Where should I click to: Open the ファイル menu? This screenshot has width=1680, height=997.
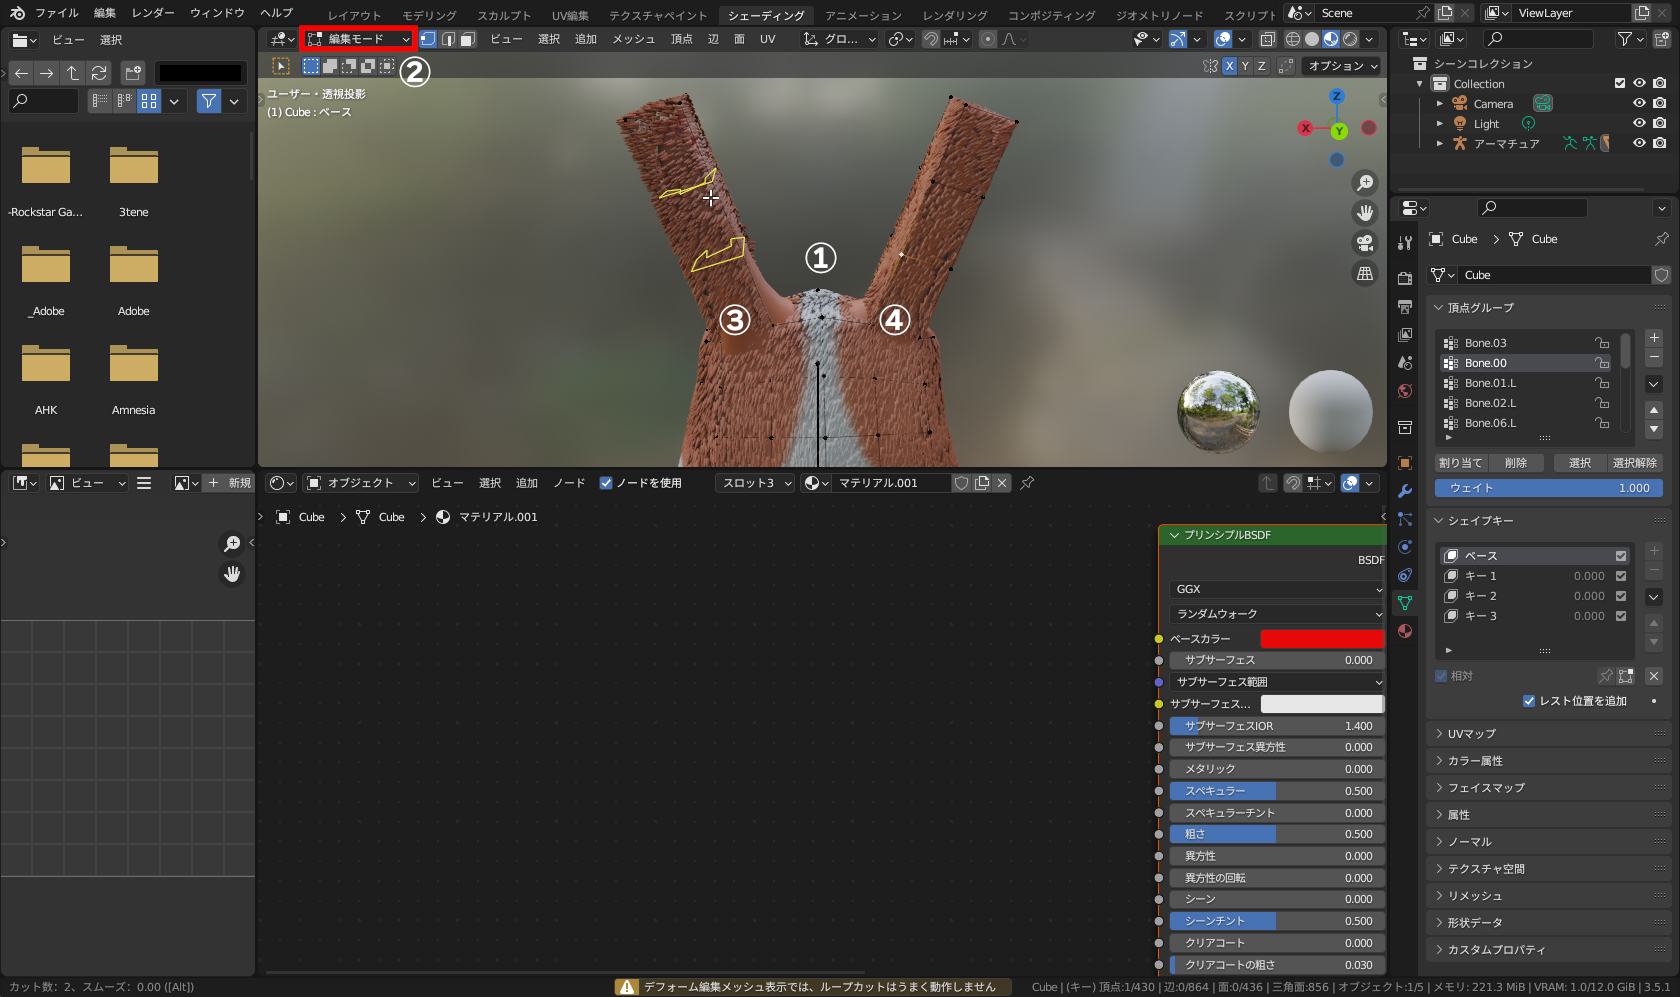click(x=57, y=13)
